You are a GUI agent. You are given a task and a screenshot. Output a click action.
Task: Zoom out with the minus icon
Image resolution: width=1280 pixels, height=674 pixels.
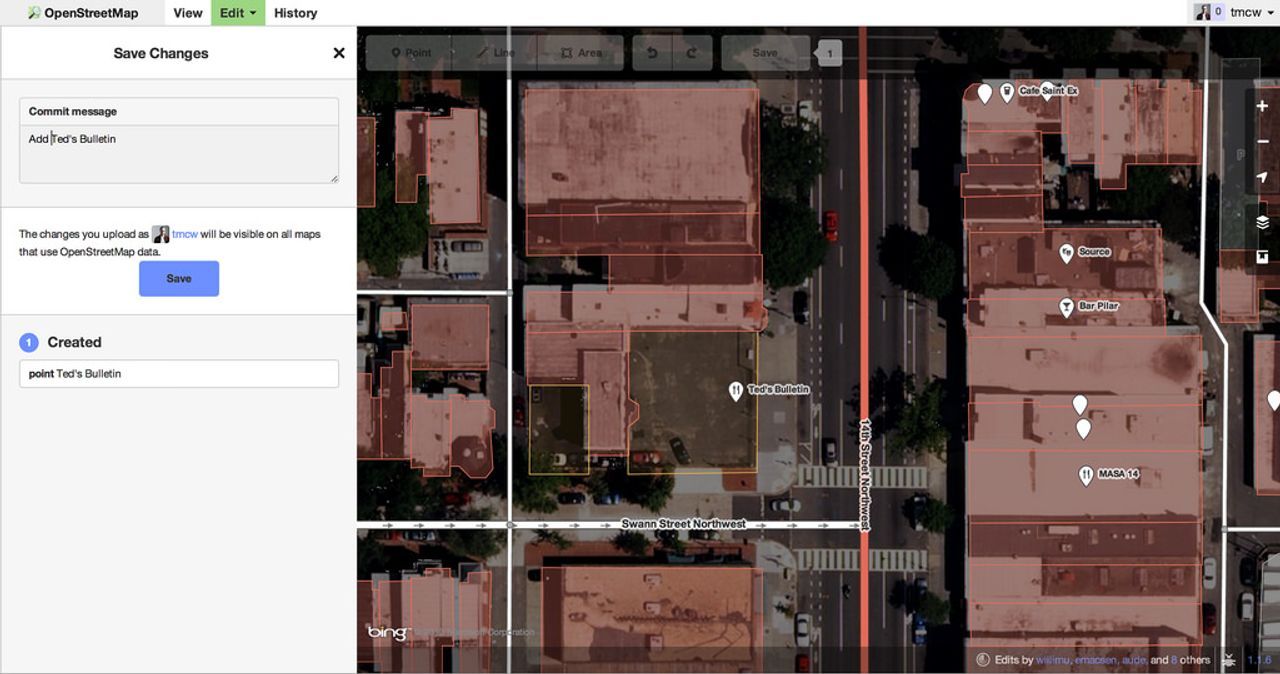(1262, 142)
